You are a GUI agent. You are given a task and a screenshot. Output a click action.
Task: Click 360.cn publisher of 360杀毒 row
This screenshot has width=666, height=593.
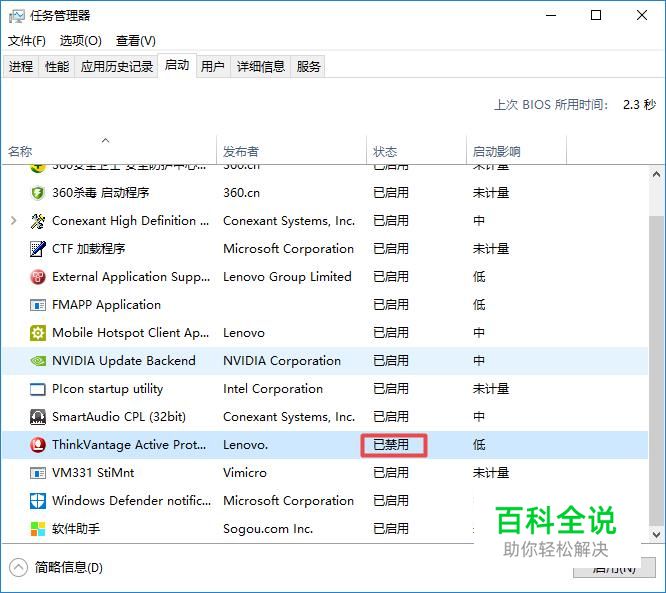pos(241,193)
